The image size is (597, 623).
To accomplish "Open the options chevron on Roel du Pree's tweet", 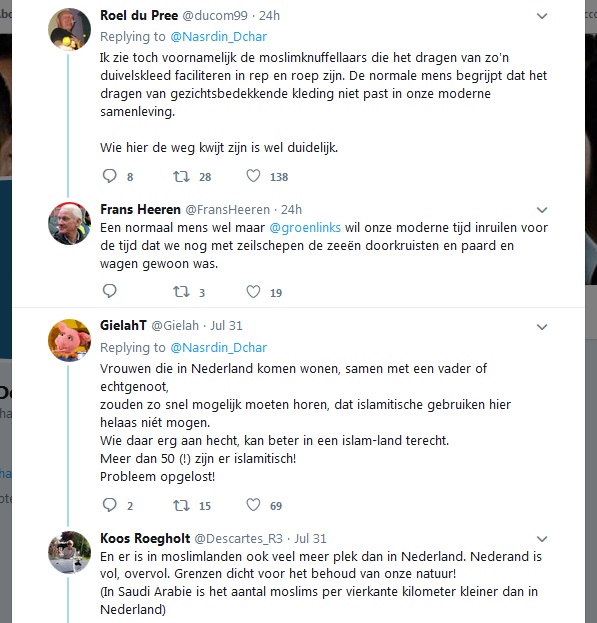I will point(542,16).
